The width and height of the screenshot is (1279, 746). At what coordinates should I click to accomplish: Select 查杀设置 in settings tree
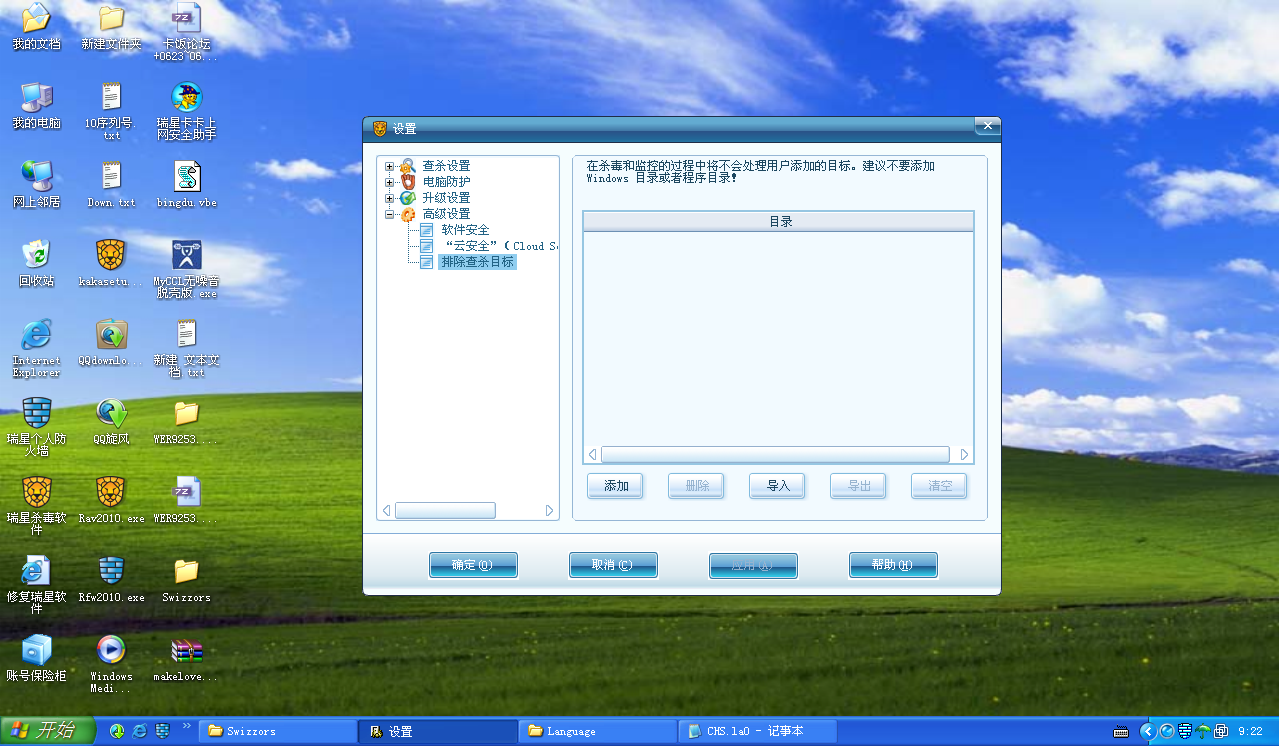tap(446, 166)
